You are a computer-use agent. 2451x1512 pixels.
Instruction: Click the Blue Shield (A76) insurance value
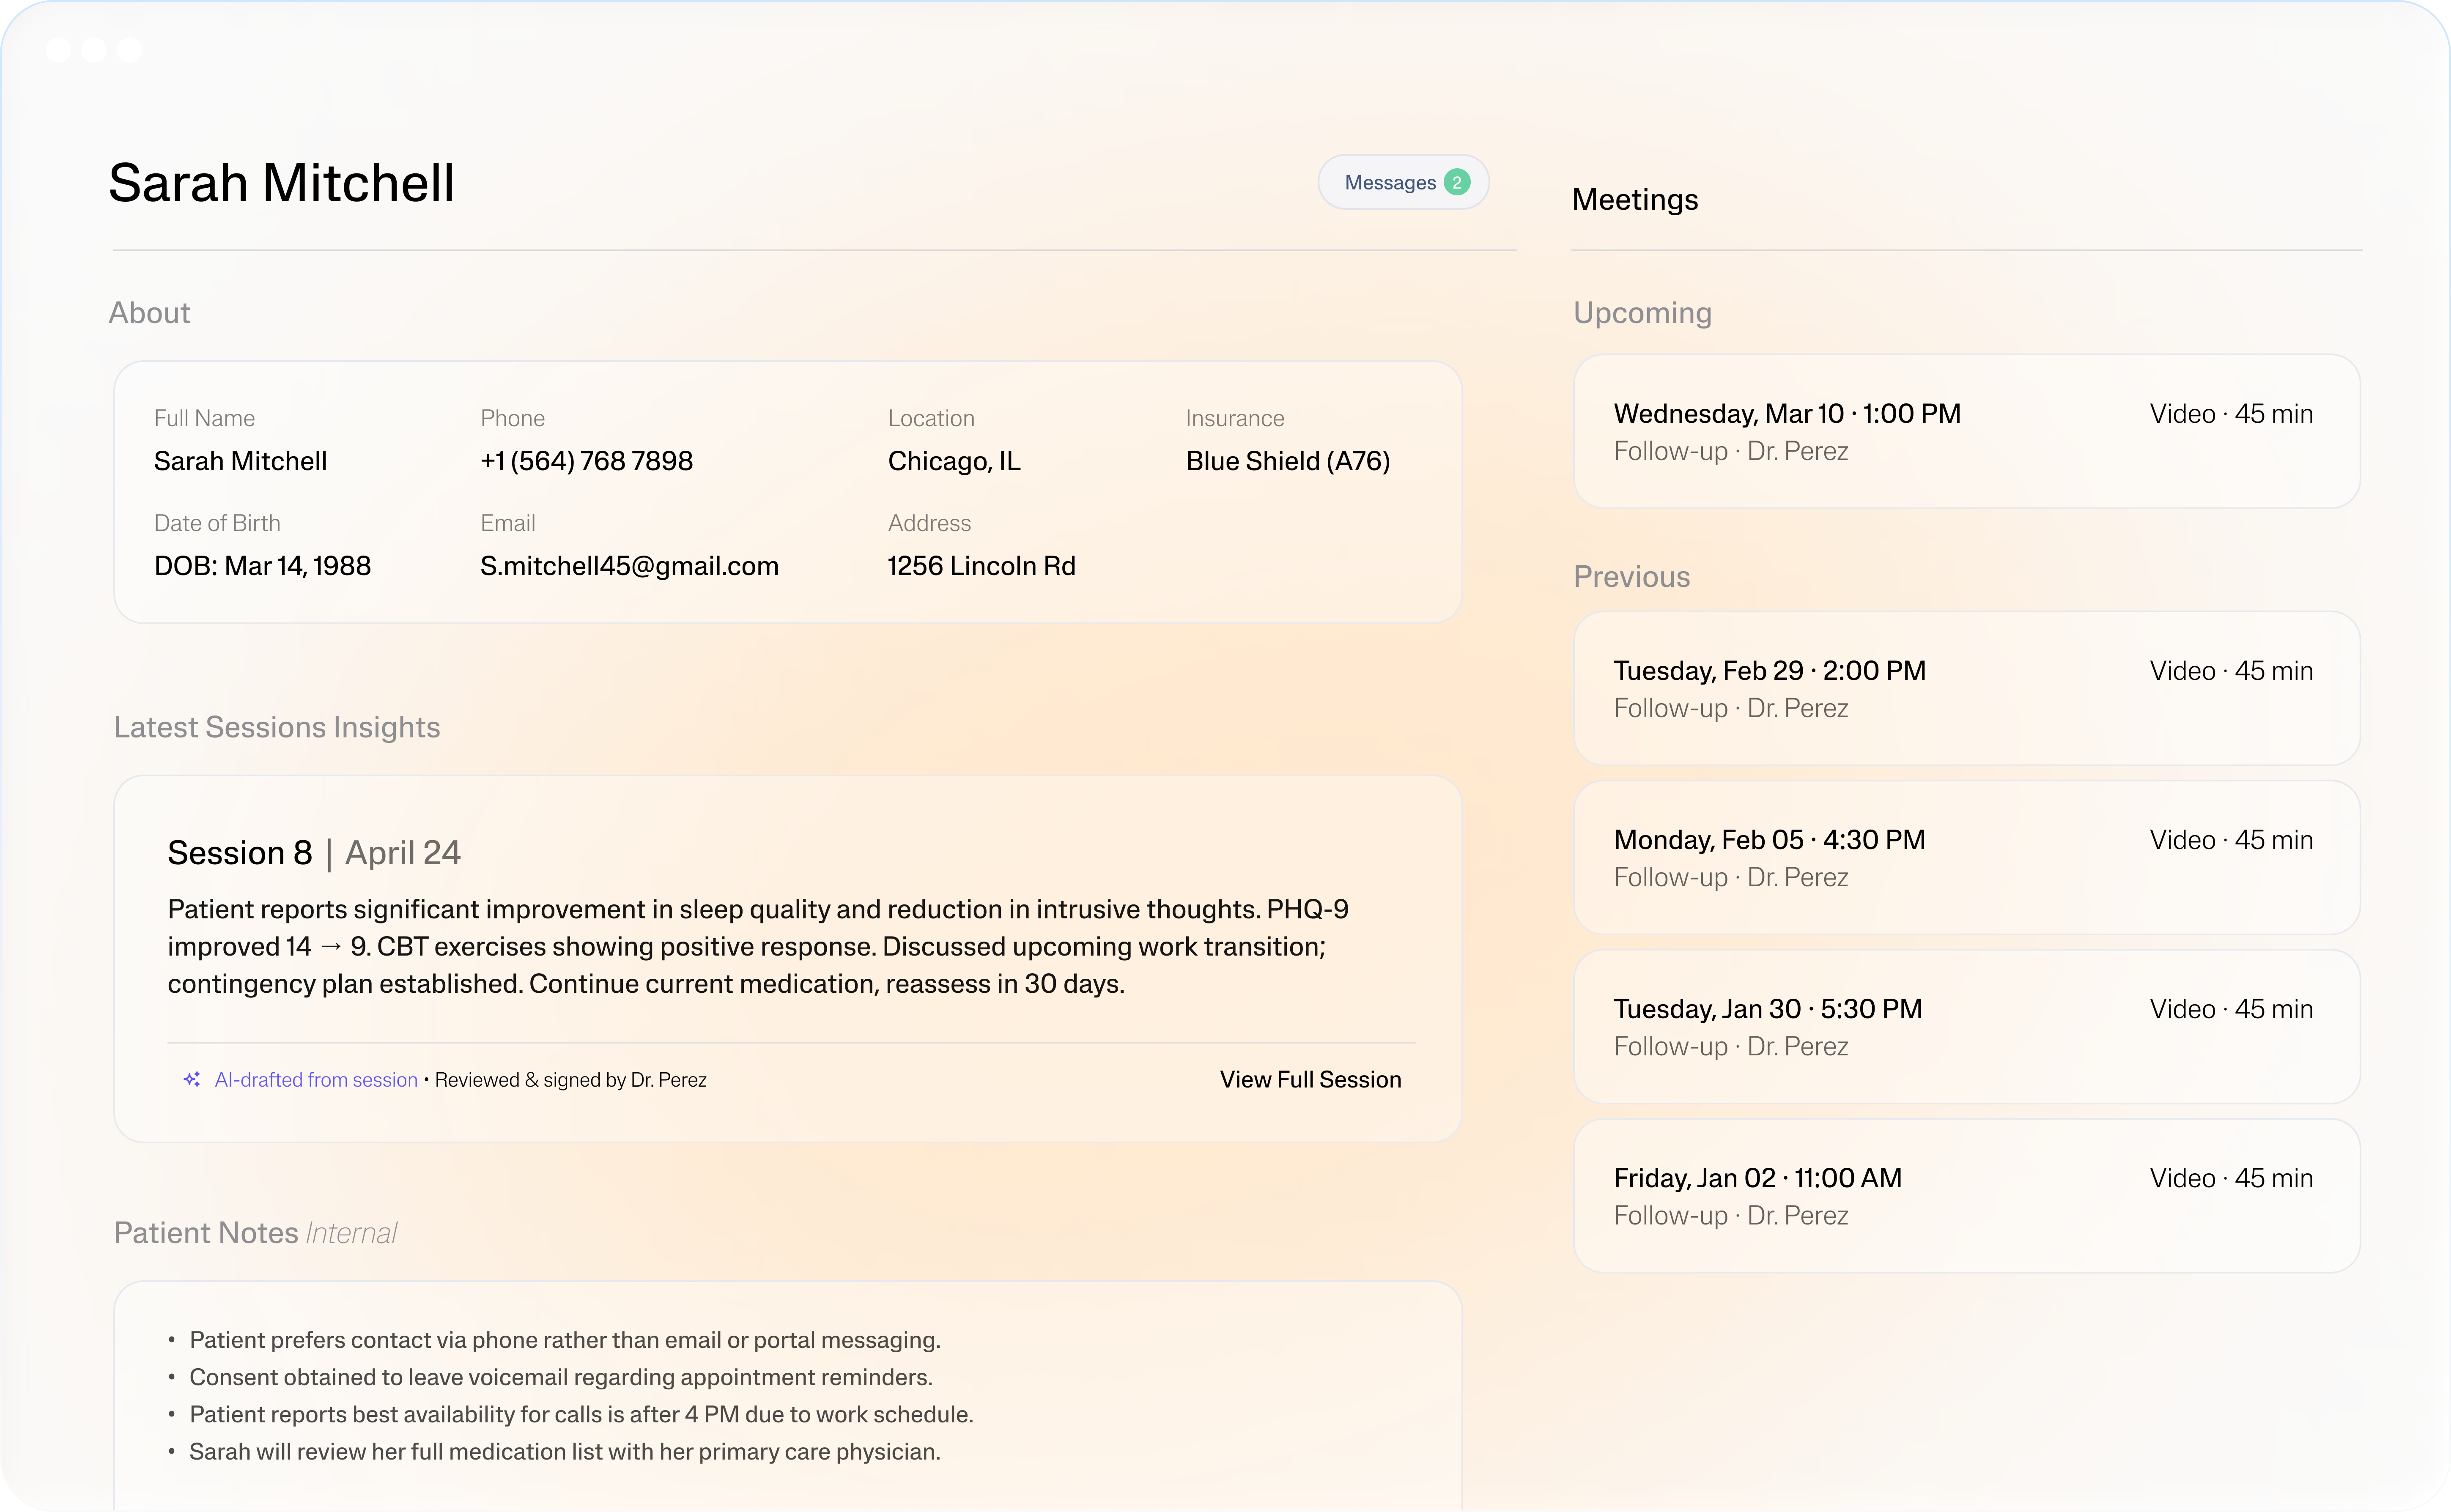coord(1287,461)
